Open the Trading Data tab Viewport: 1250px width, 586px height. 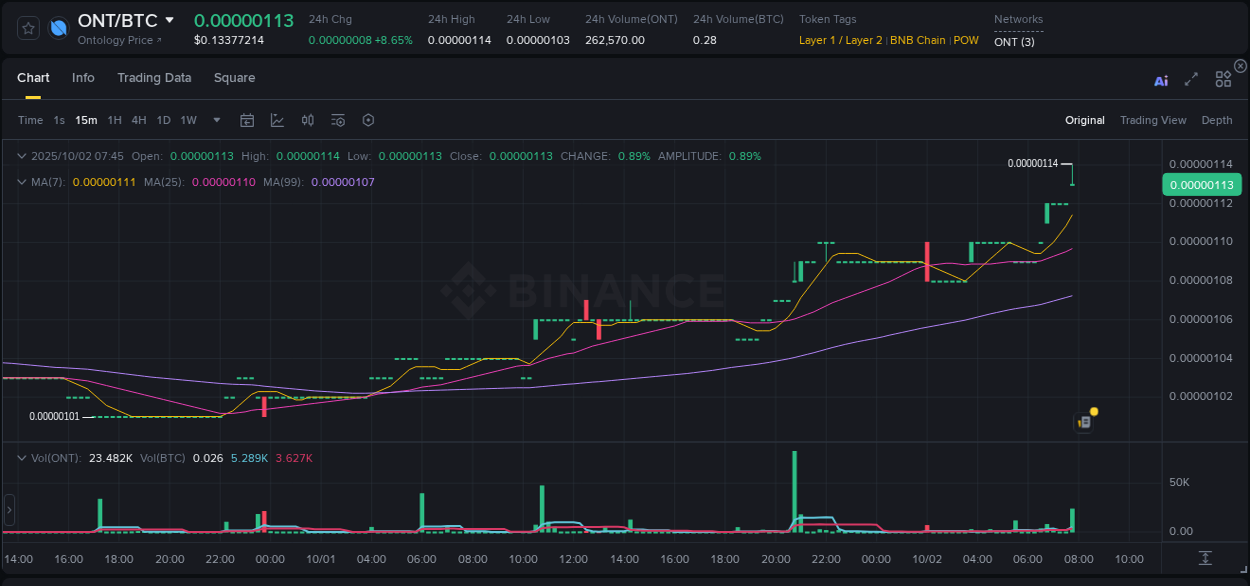(154, 78)
